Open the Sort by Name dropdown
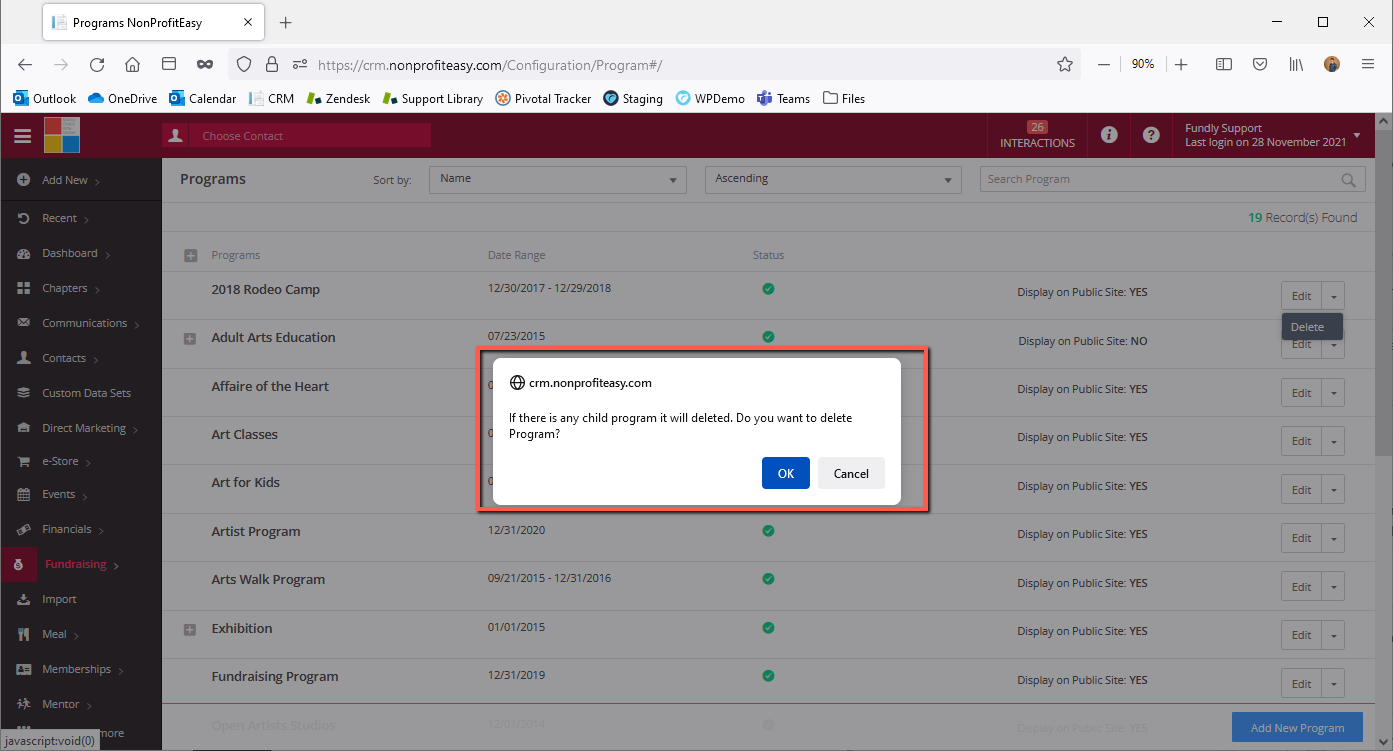Viewport: 1393px width, 751px height. pos(558,179)
